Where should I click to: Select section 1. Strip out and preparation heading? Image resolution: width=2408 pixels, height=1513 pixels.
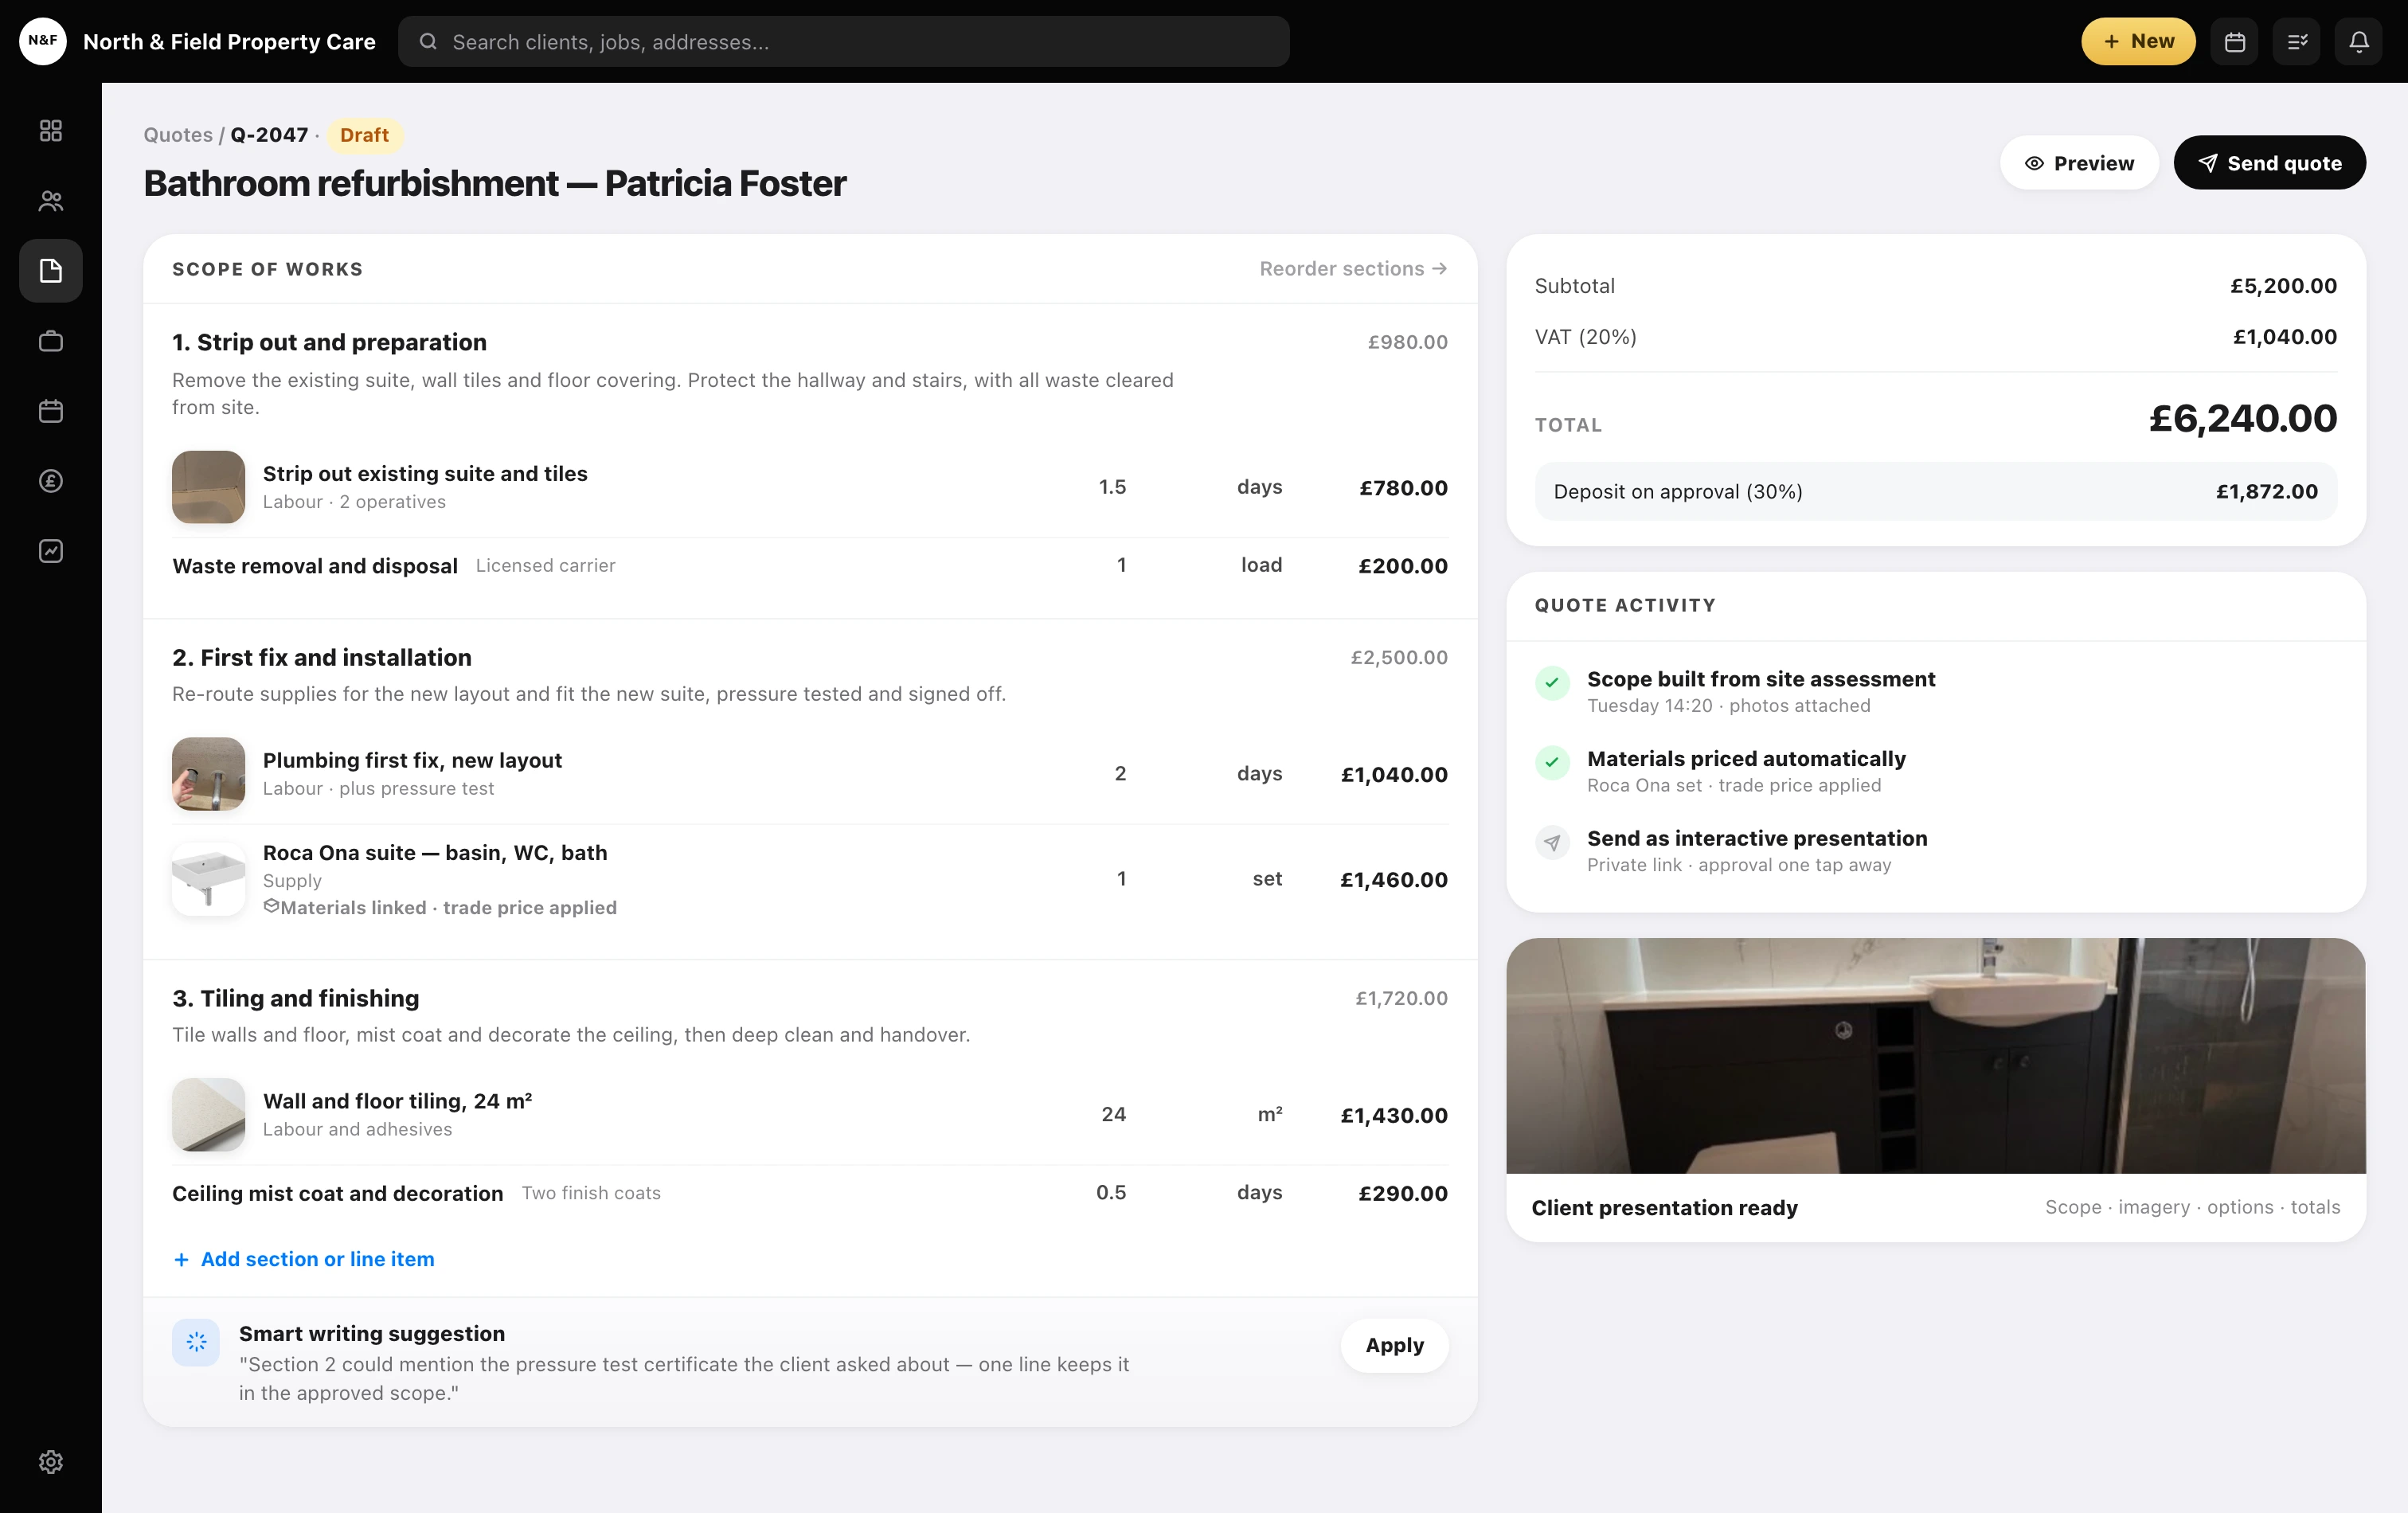329,342
